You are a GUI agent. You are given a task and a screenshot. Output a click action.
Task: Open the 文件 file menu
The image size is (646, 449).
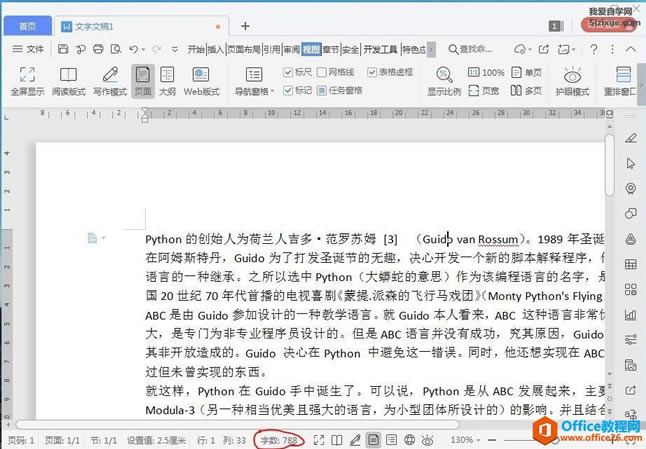pos(28,49)
